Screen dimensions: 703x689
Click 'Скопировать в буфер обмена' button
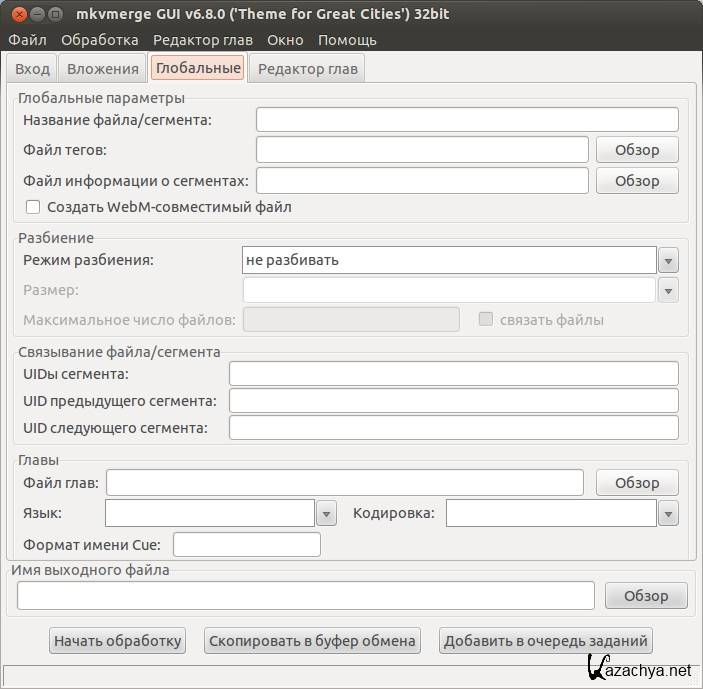(x=311, y=641)
